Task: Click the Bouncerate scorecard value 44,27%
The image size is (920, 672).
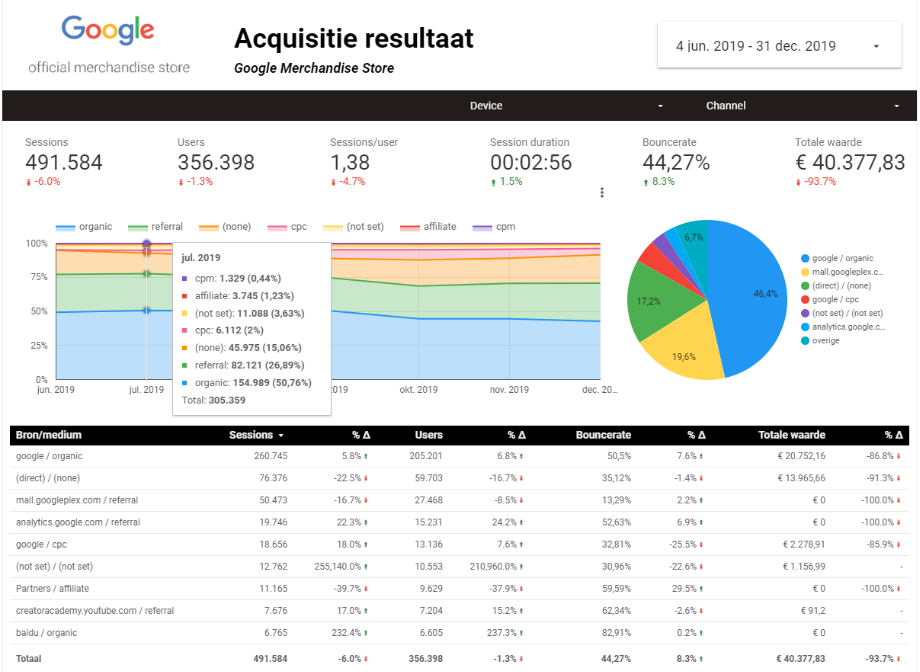Action: pos(676,163)
